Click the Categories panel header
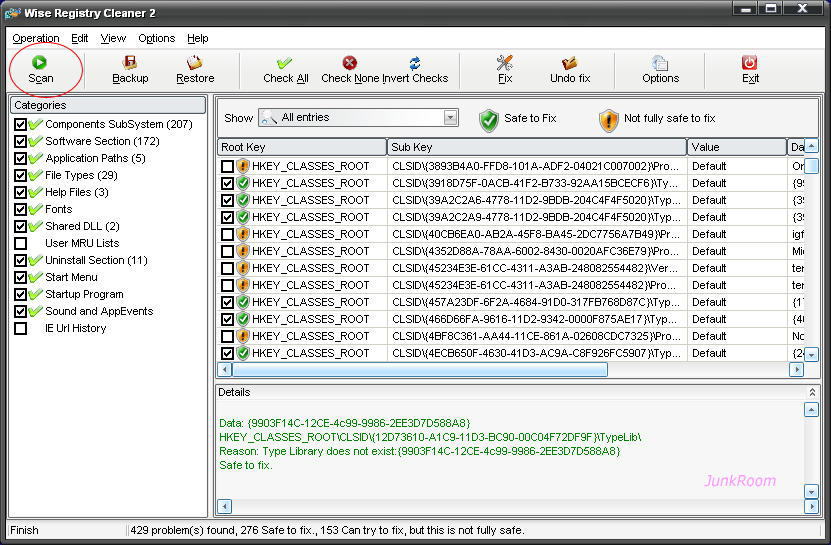831x545 pixels. [108, 105]
